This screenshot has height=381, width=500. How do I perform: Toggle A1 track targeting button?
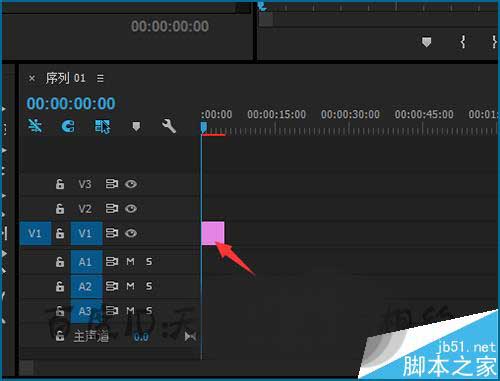pyautogui.click(x=86, y=262)
